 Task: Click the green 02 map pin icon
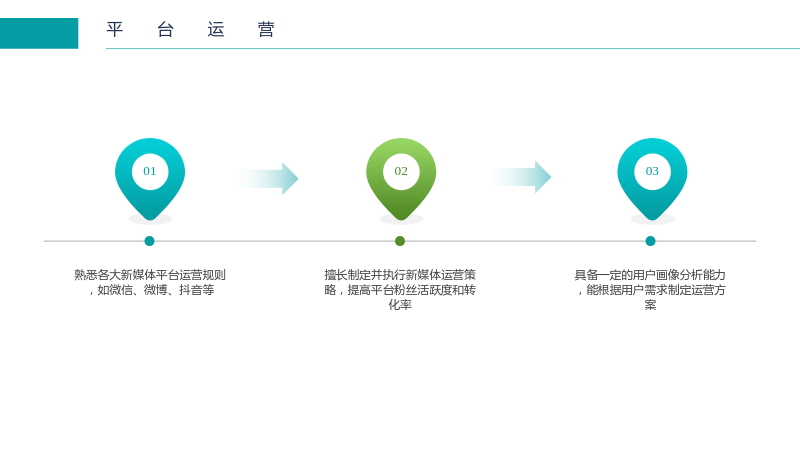pos(401,179)
